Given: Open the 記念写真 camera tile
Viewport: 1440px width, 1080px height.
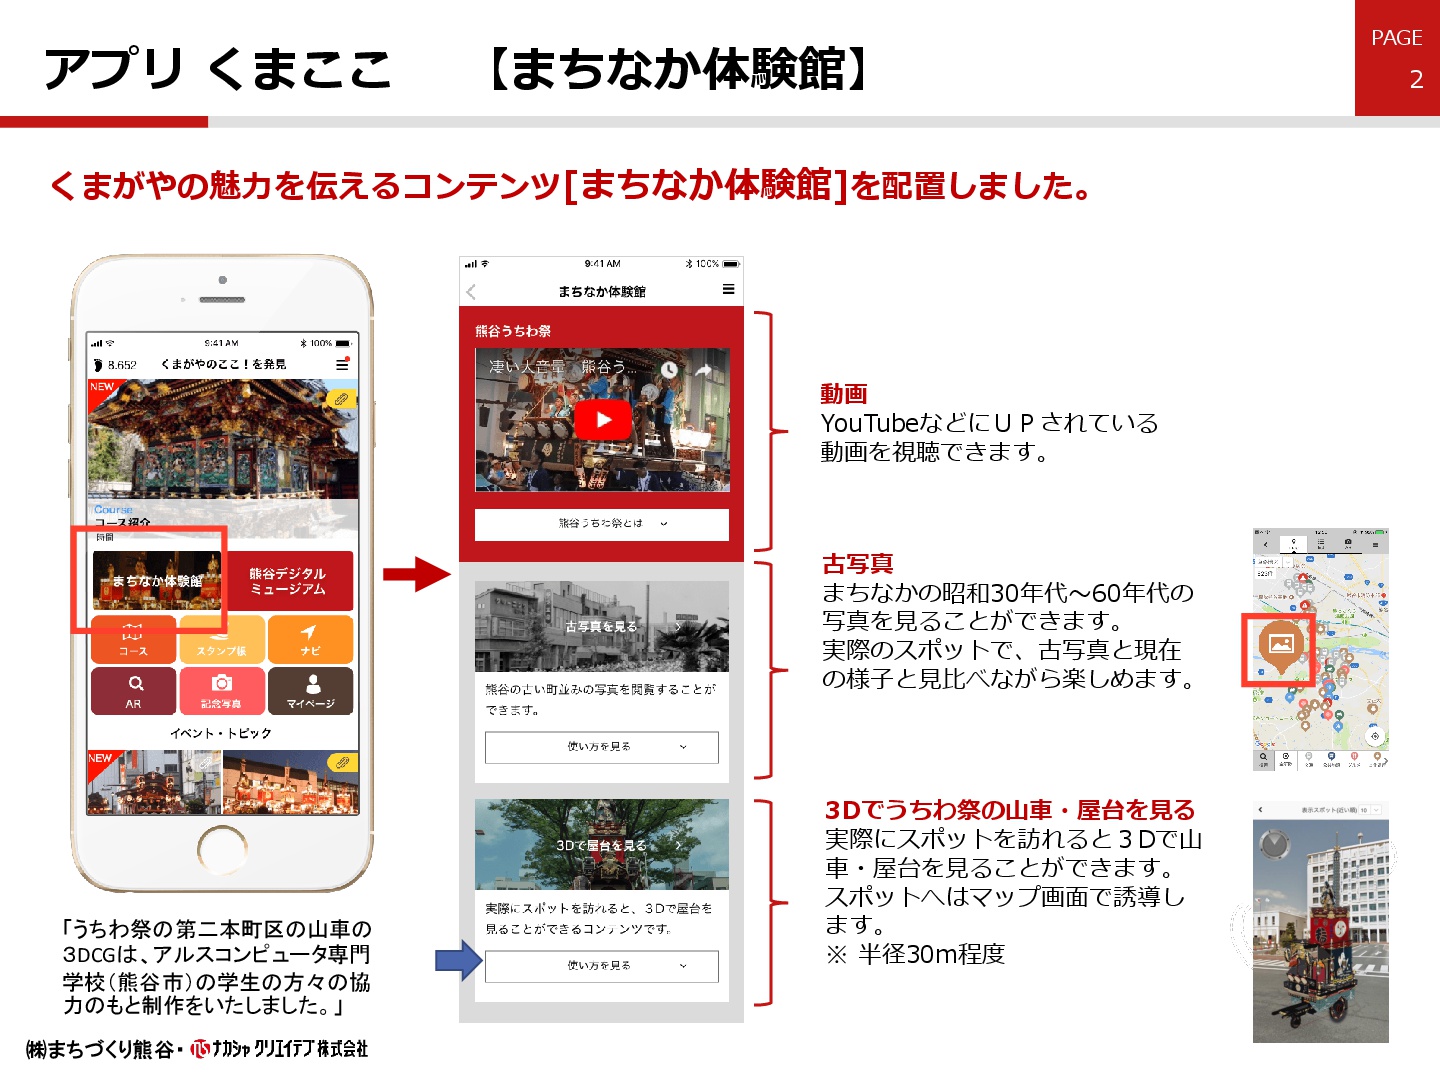Looking at the screenshot, I should [x=222, y=691].
